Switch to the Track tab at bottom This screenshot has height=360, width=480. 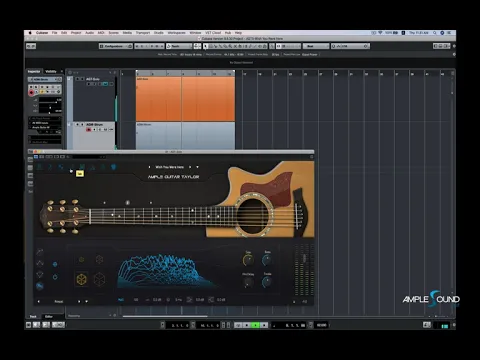tap(33, 316)
